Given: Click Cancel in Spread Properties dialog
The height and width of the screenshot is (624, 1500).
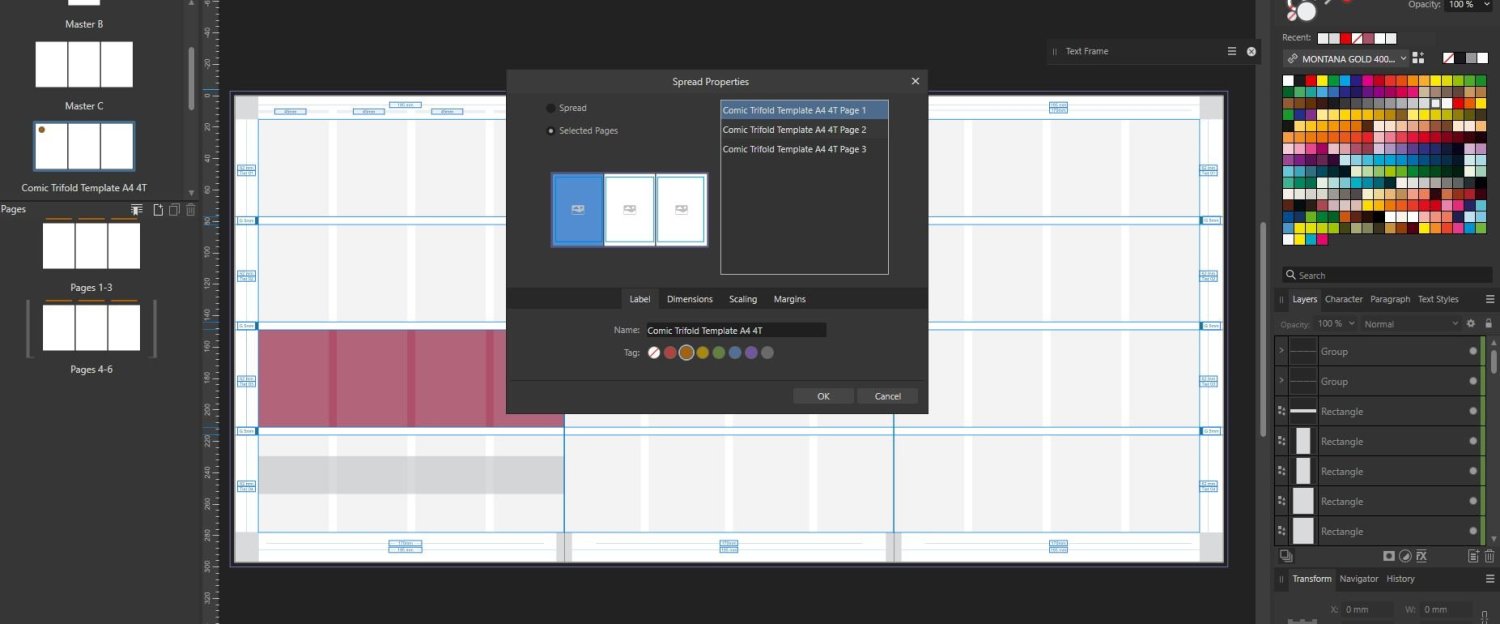Looking at the screenshot, I should [x=887, y=396].
